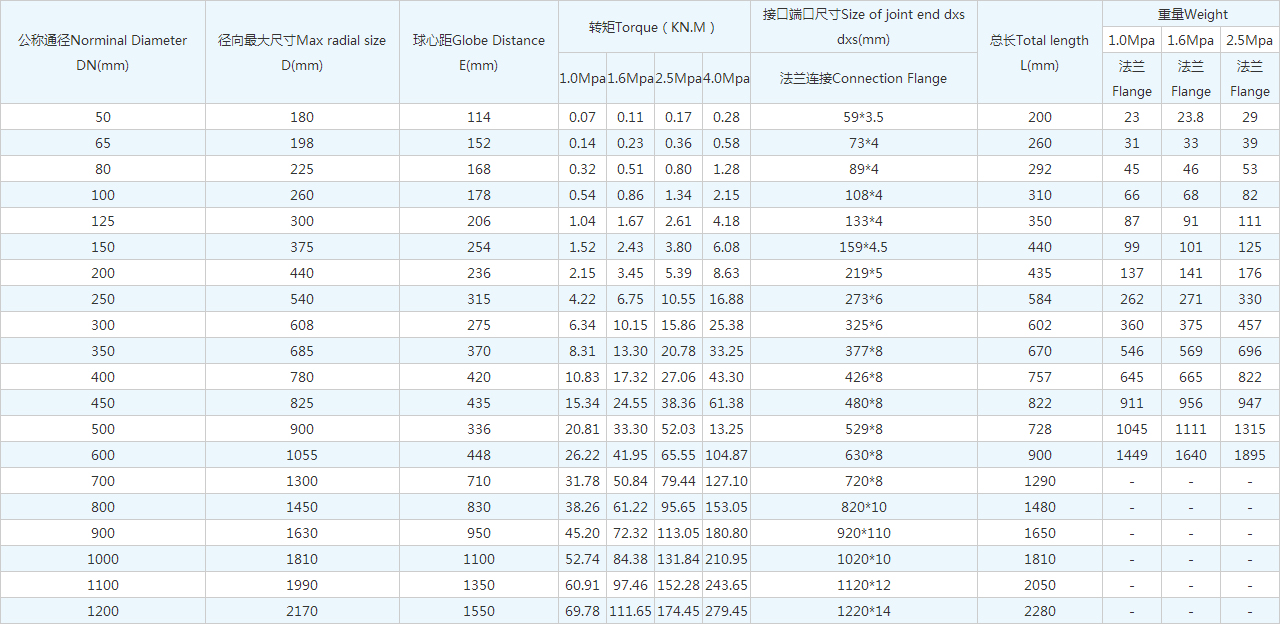Viewport: 1280px width, 626px height.
Task: Select the Max radial size D(mm) header
Action: coord(301,52)
